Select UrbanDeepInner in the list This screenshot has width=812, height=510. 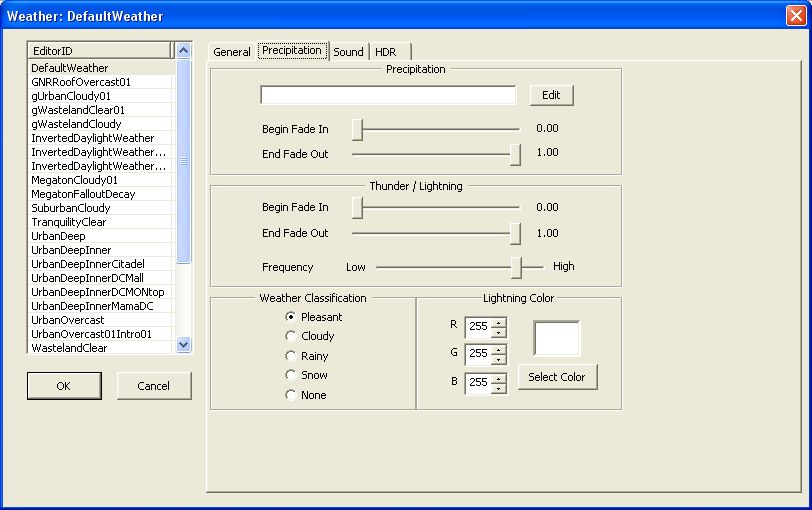point(100,250)
